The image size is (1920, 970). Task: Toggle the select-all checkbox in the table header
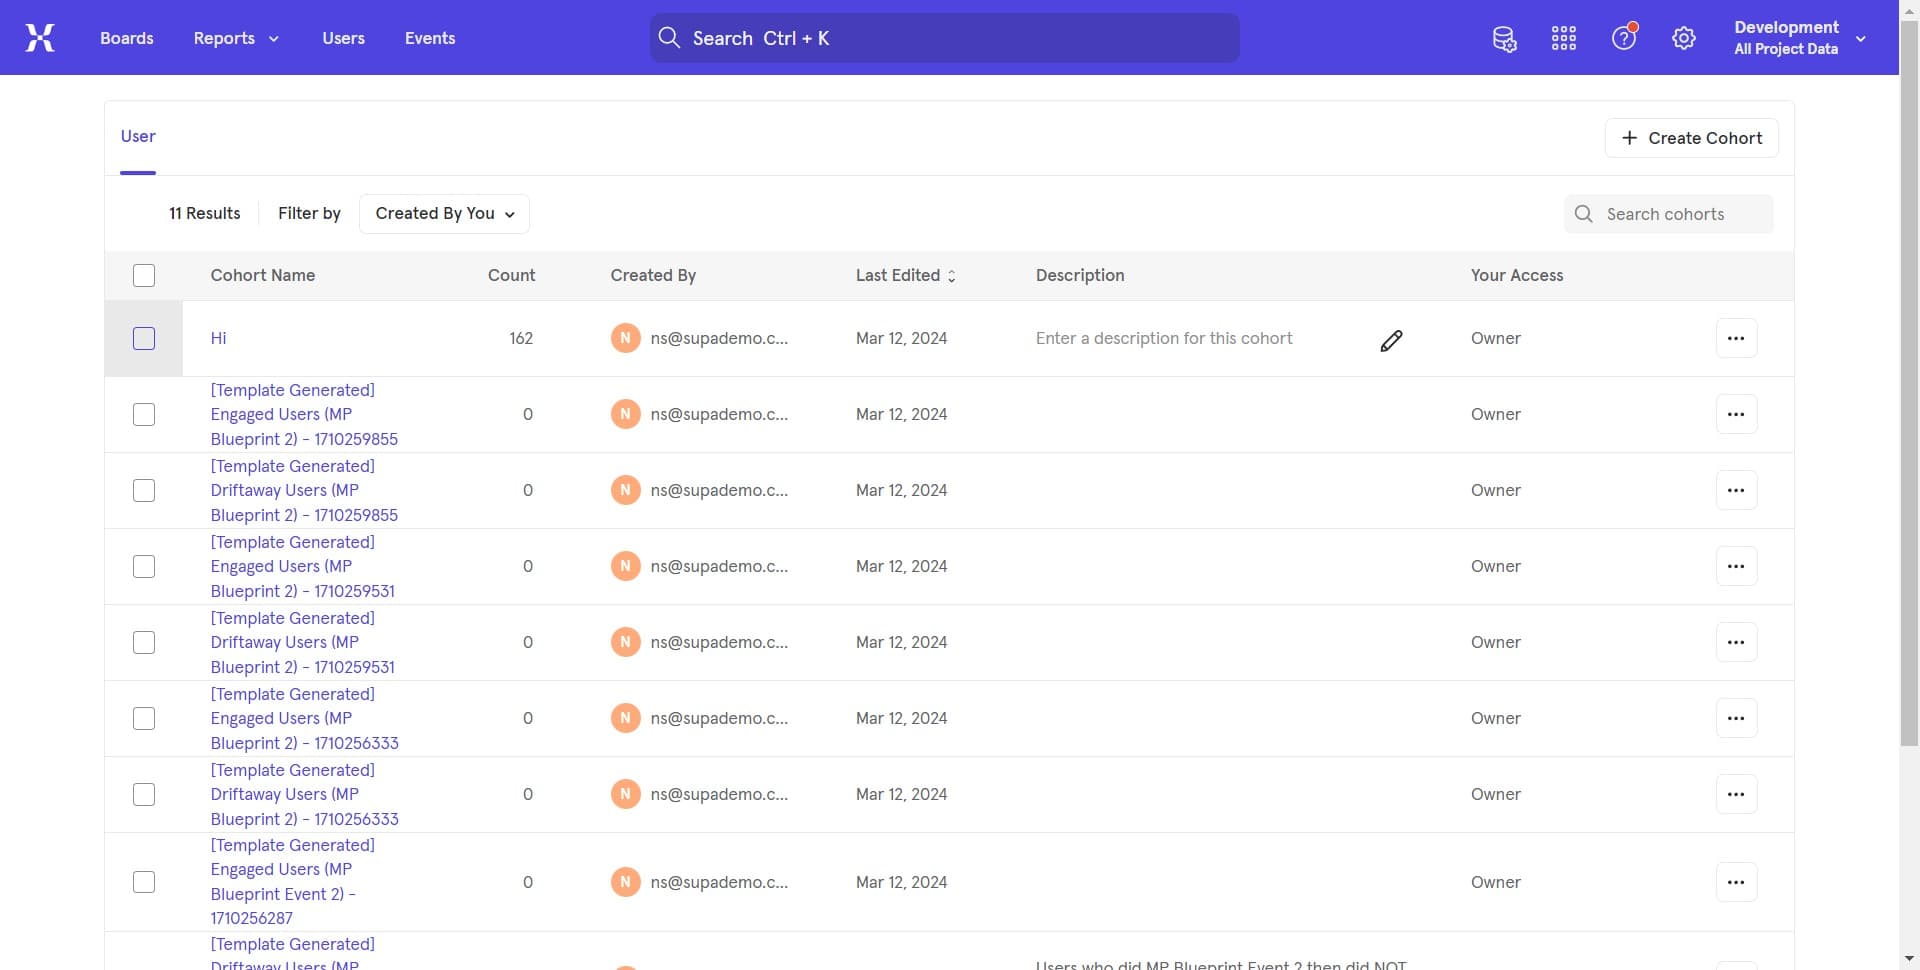click(x=143, y=275)
